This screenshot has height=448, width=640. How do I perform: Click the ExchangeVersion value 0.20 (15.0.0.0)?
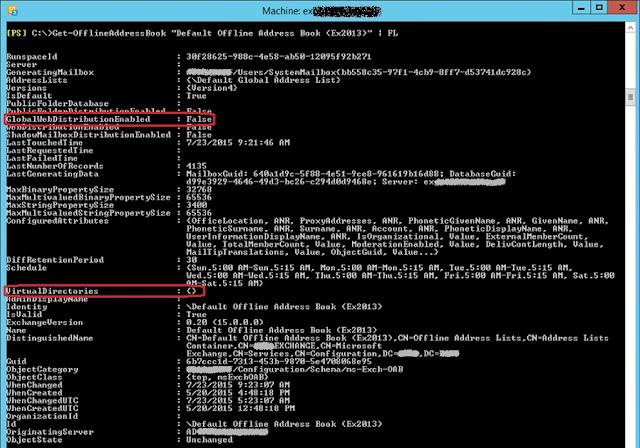[225, 322]
